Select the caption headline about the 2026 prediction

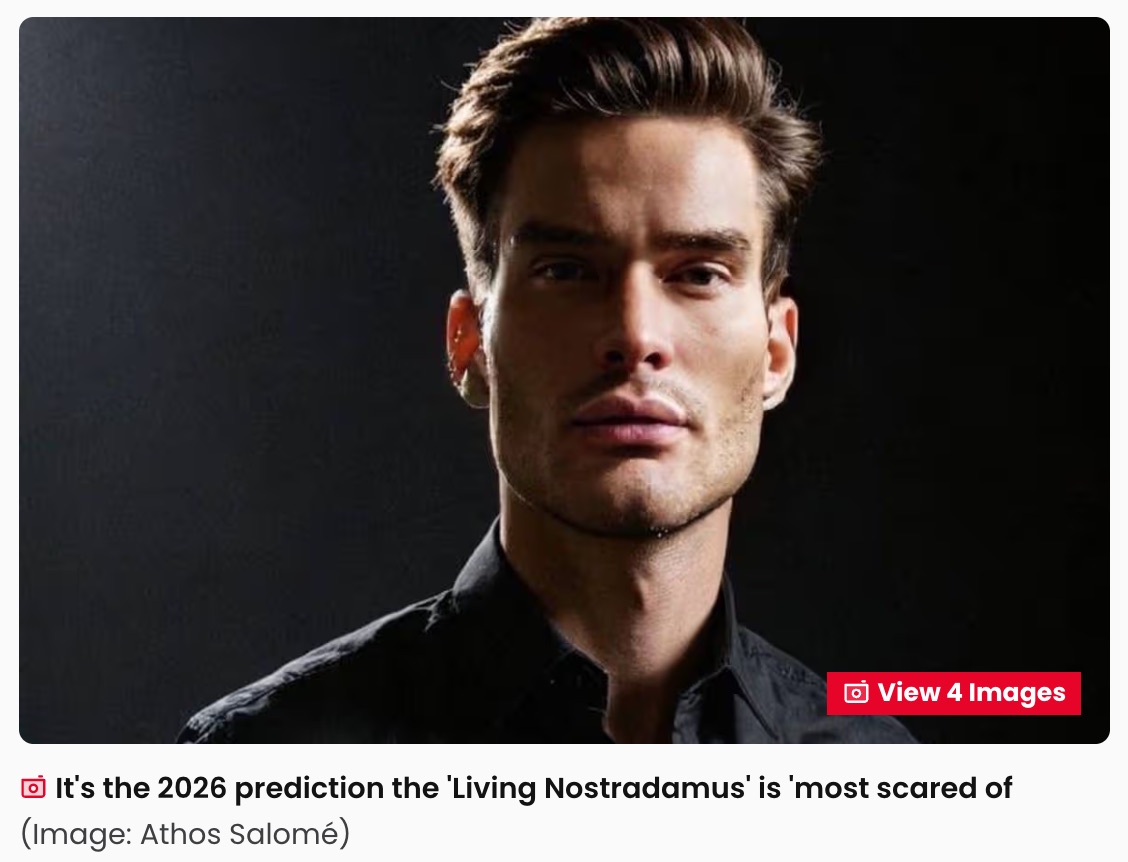tap(533, 788)
